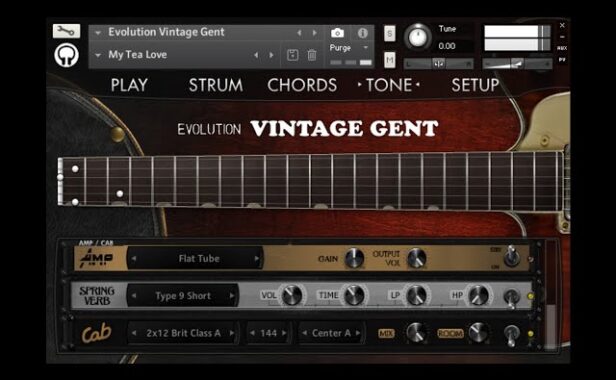Switch to the TONE tab

(x=389, y=85)
